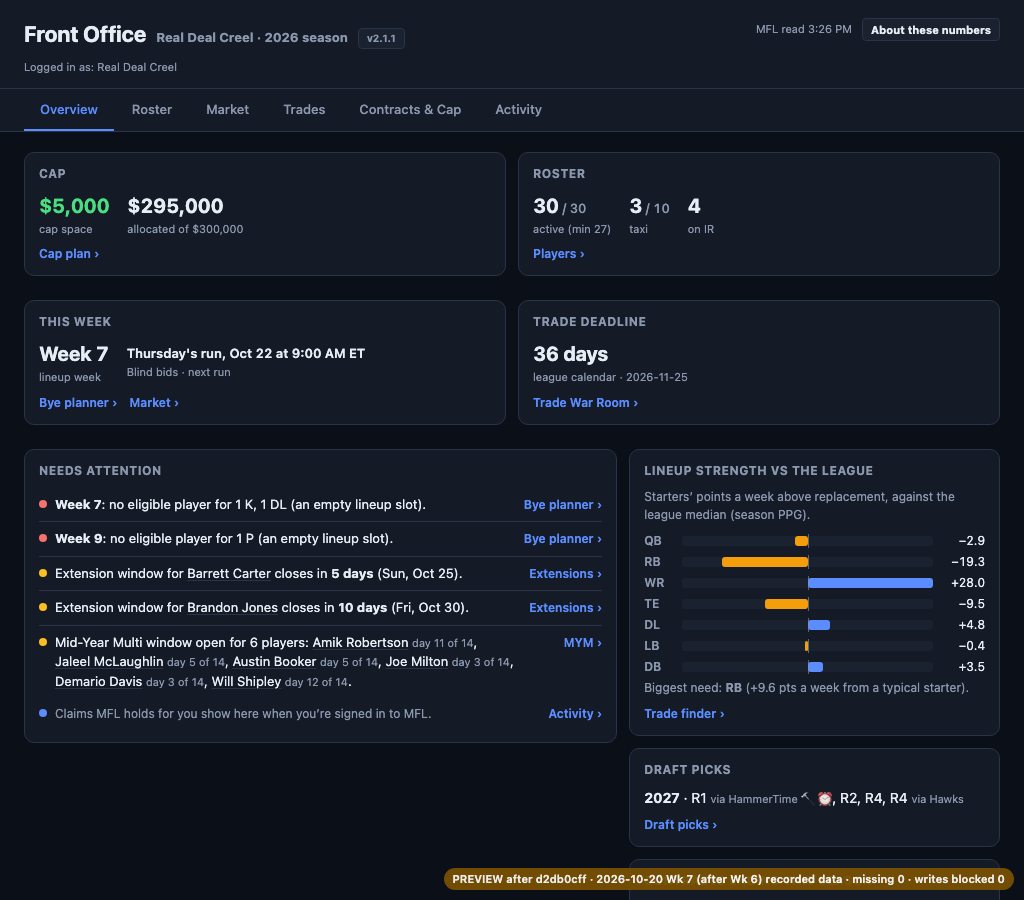Image resolution: width=1024 pixels, height=900 pixels.
Task: Open the Contracts & Cap tab
Action: (x=410, y=110)
